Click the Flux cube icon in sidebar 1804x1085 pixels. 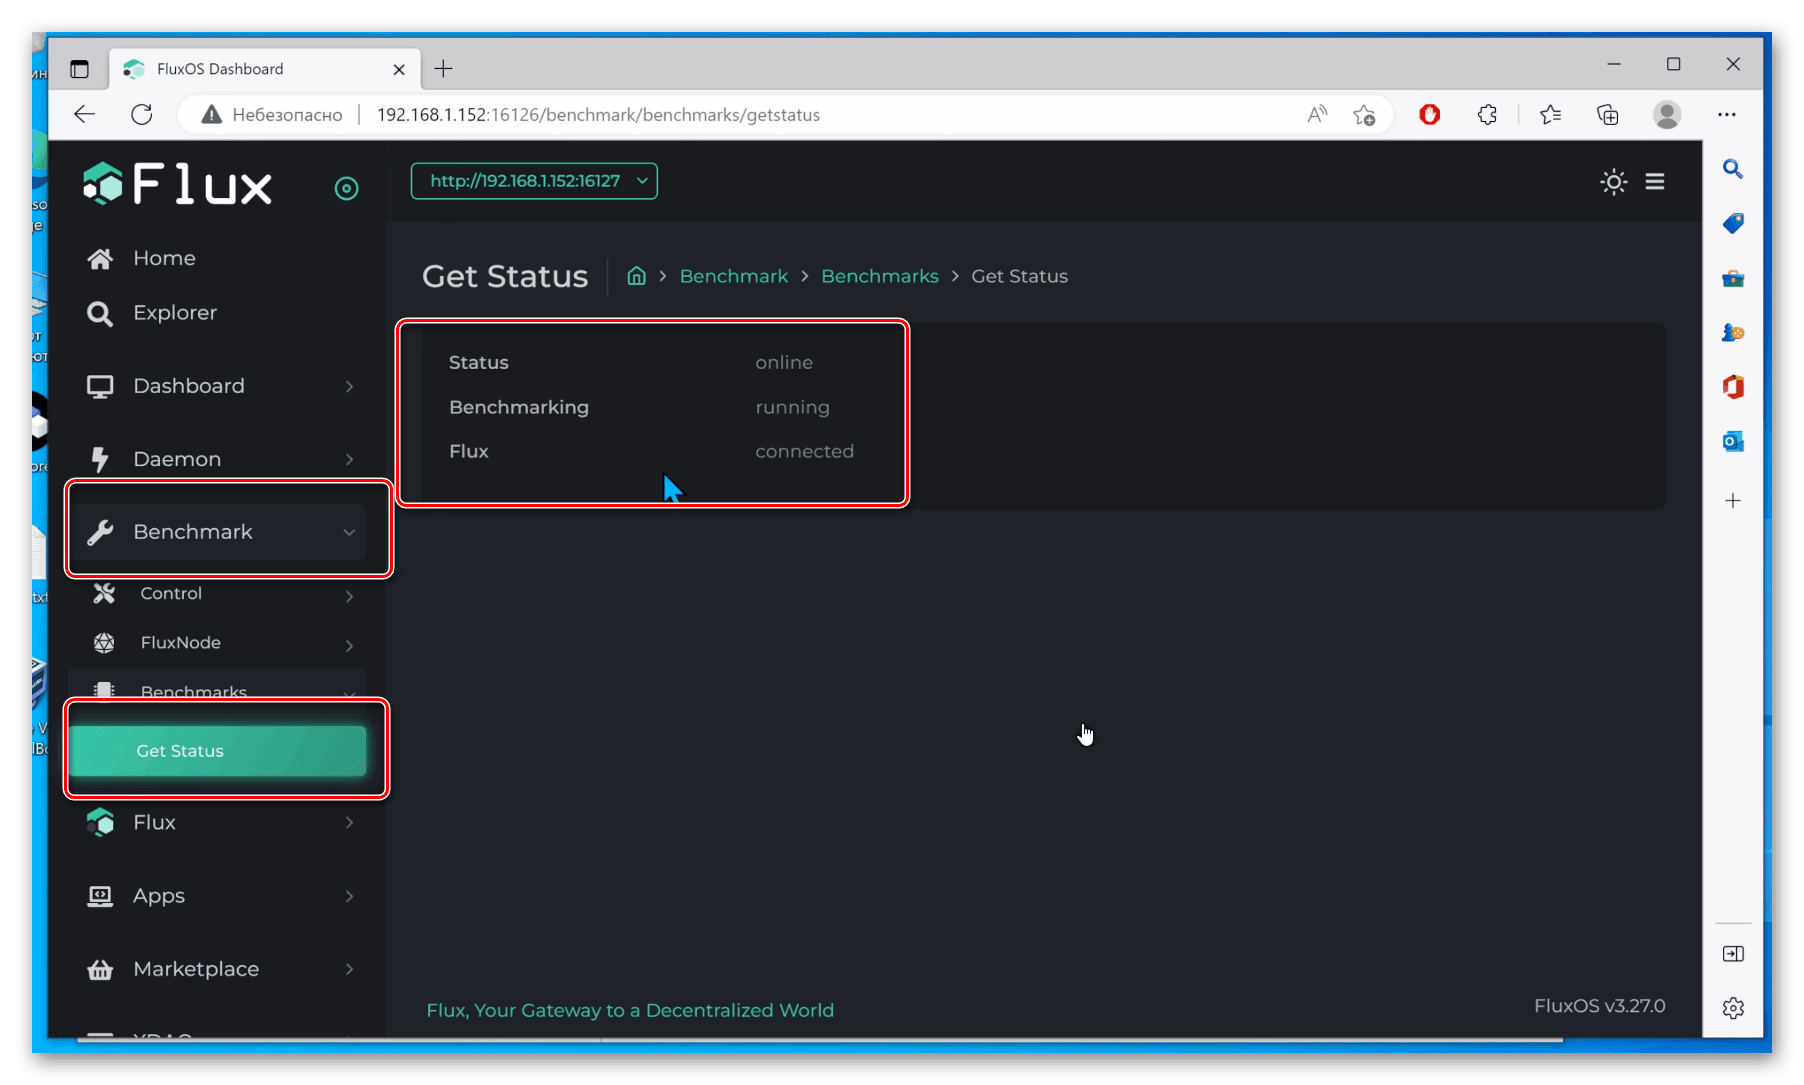tap(100, 822)
